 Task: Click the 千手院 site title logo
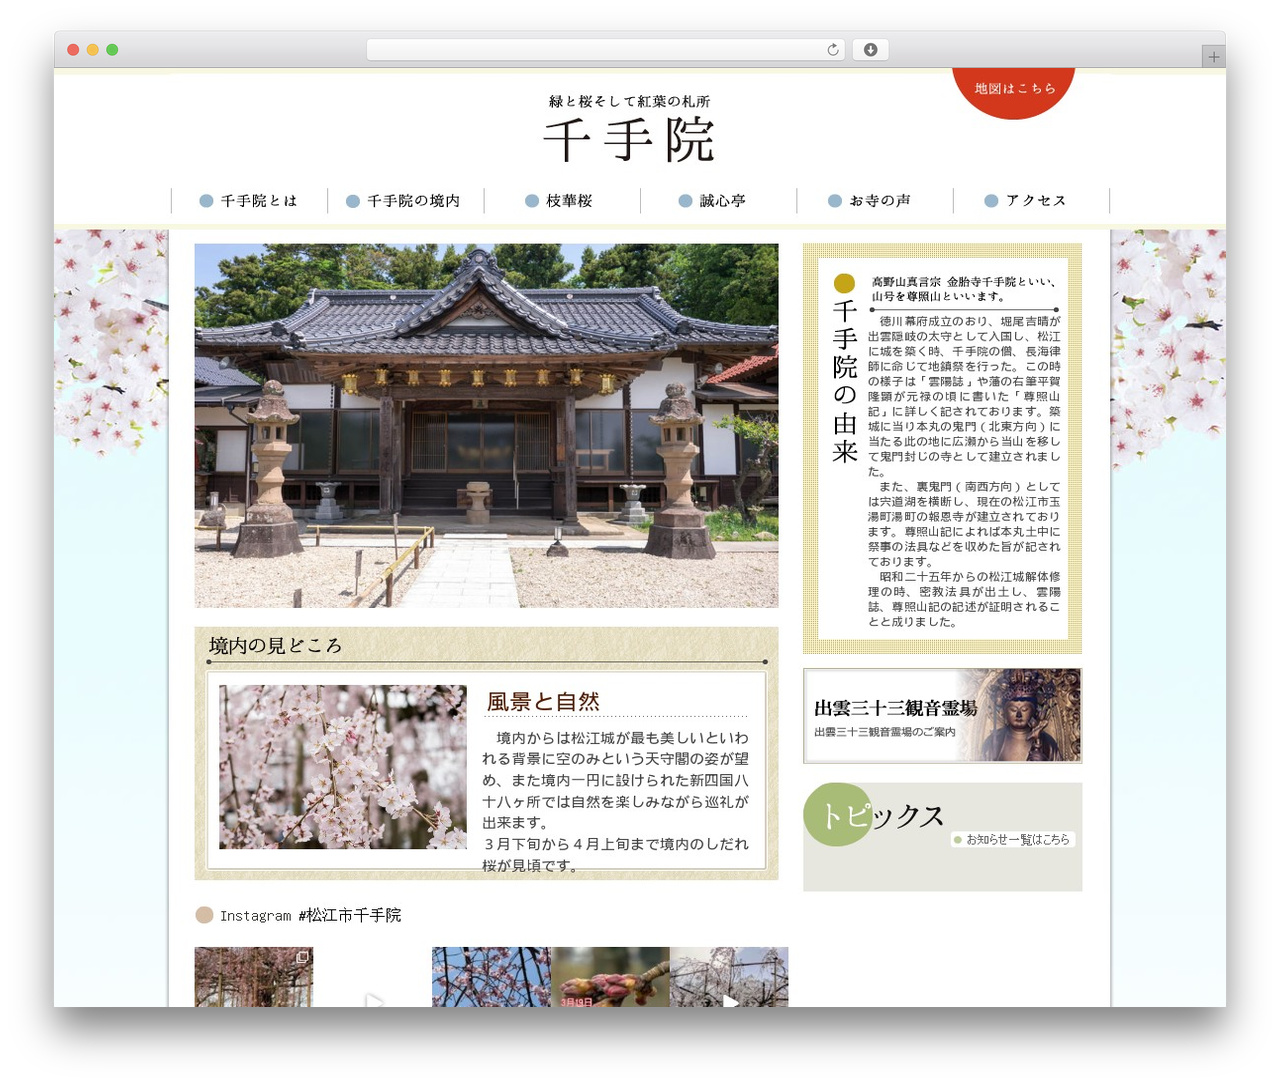[629, 139]
